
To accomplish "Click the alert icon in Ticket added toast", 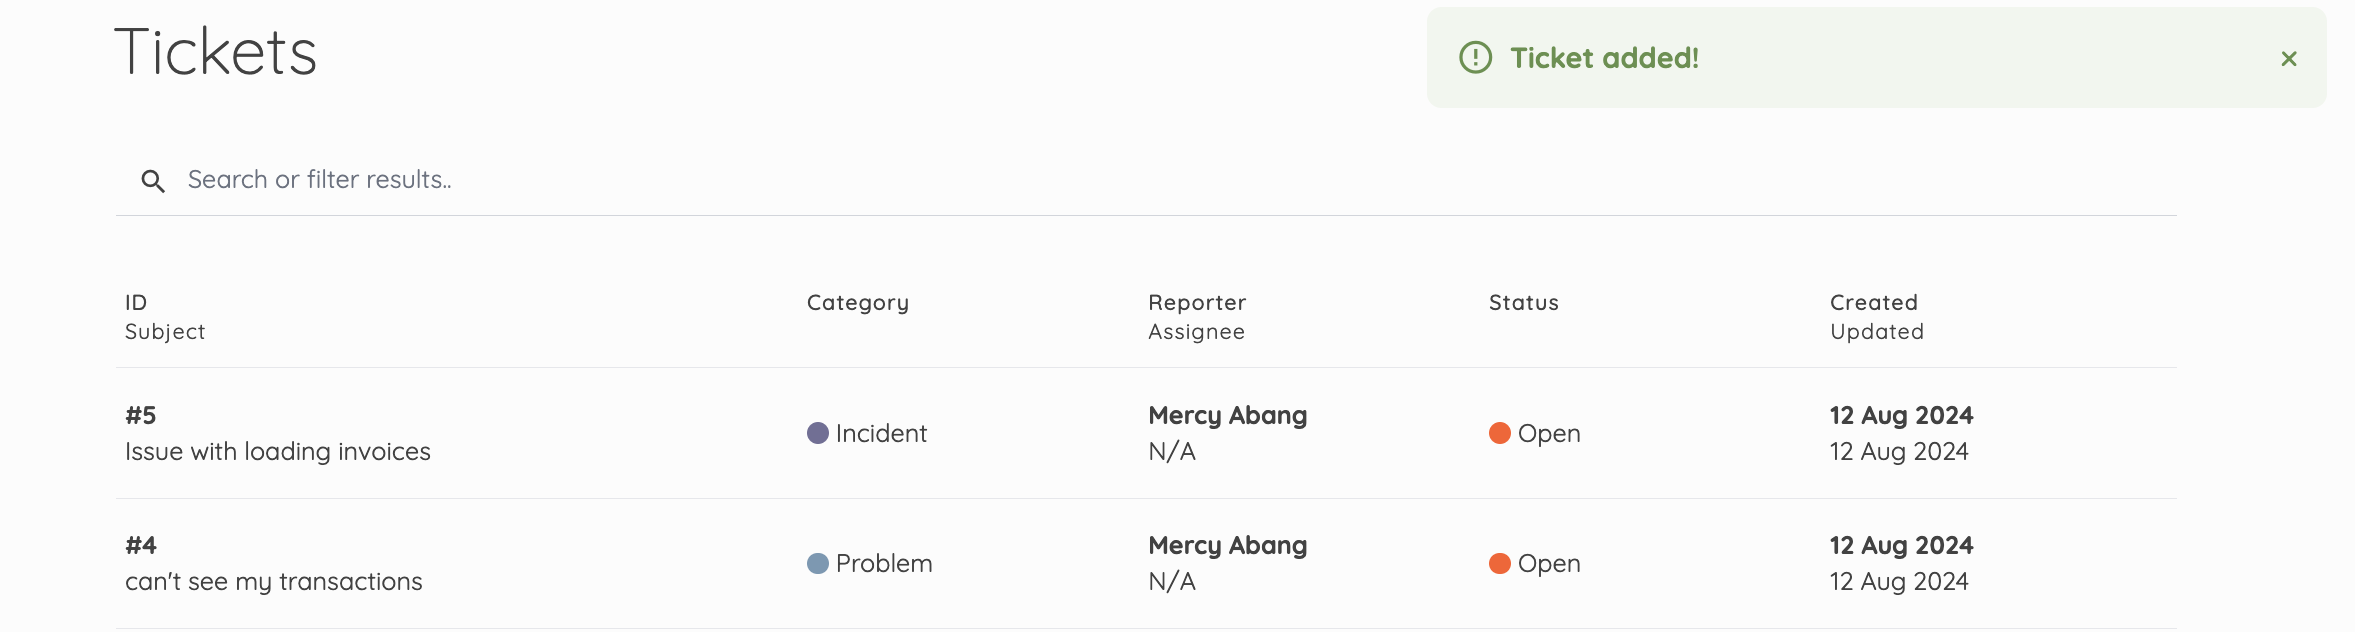I will pyautogui.click(x=1476, y=58).
